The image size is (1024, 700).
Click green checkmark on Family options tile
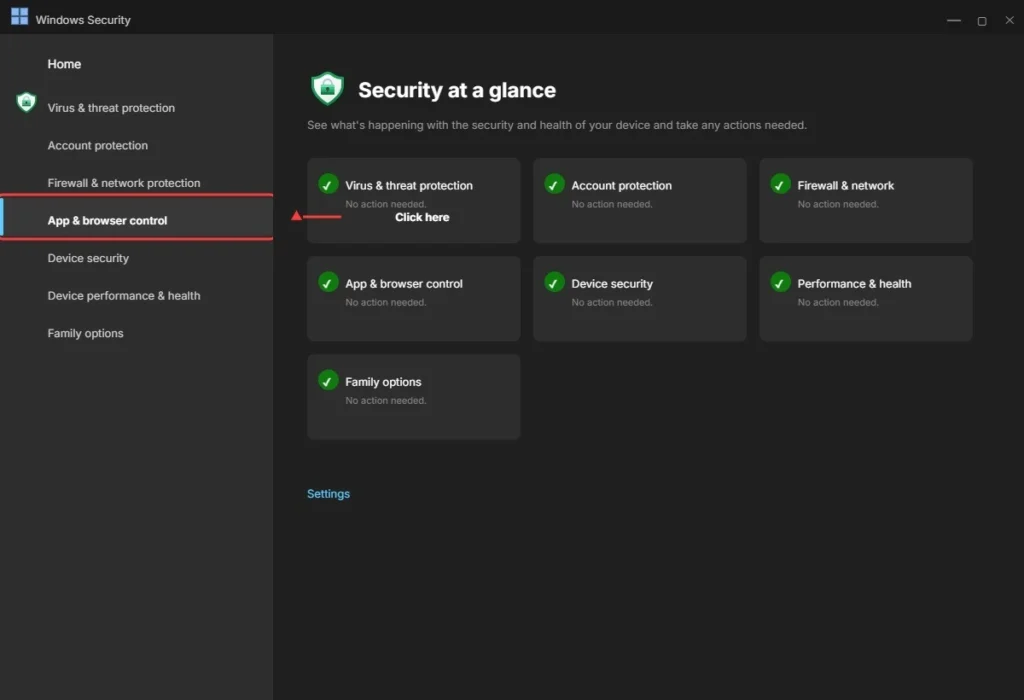pos(328,381)
